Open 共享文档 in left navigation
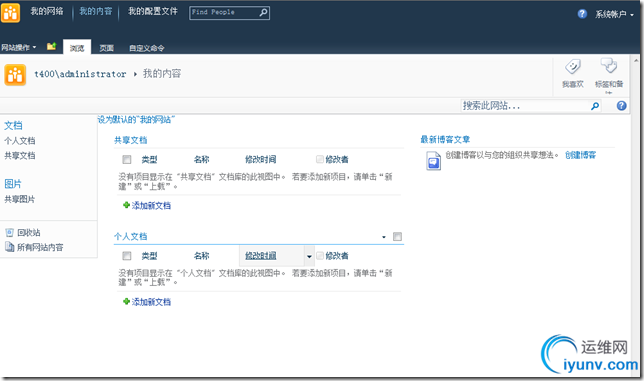The height and width of the screenshot is (381, 644). [x=20, y=156]
